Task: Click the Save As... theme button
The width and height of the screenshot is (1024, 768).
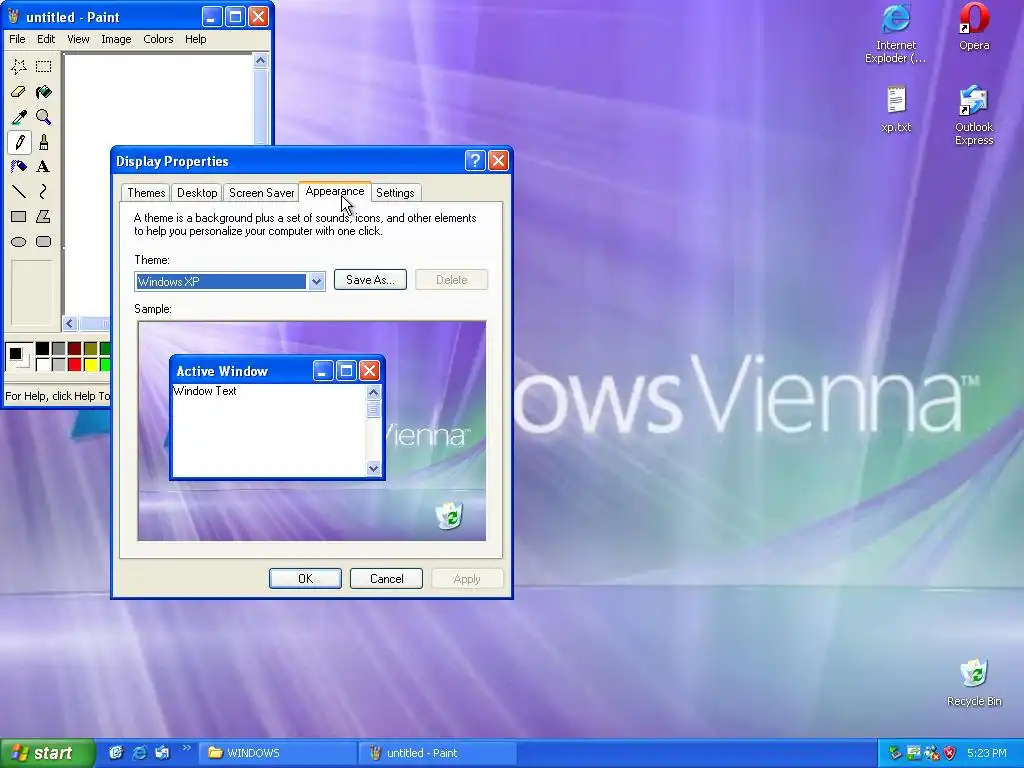Action: pos(370,280)
